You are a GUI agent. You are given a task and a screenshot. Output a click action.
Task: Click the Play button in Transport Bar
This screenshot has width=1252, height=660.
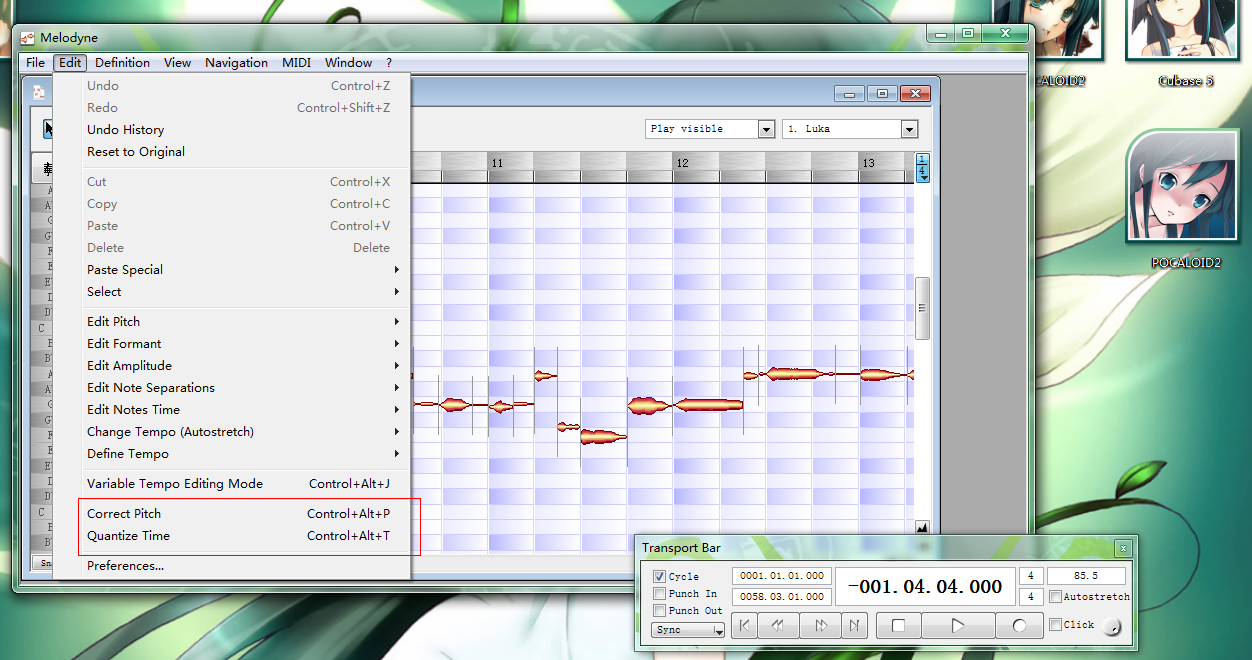(958, 626)
